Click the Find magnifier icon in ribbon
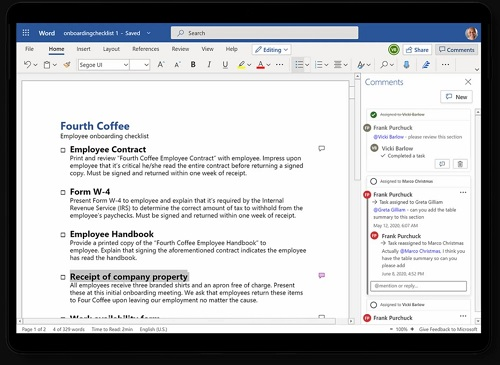Viewport: 500px width, 365px height. (x=384, y=64)
